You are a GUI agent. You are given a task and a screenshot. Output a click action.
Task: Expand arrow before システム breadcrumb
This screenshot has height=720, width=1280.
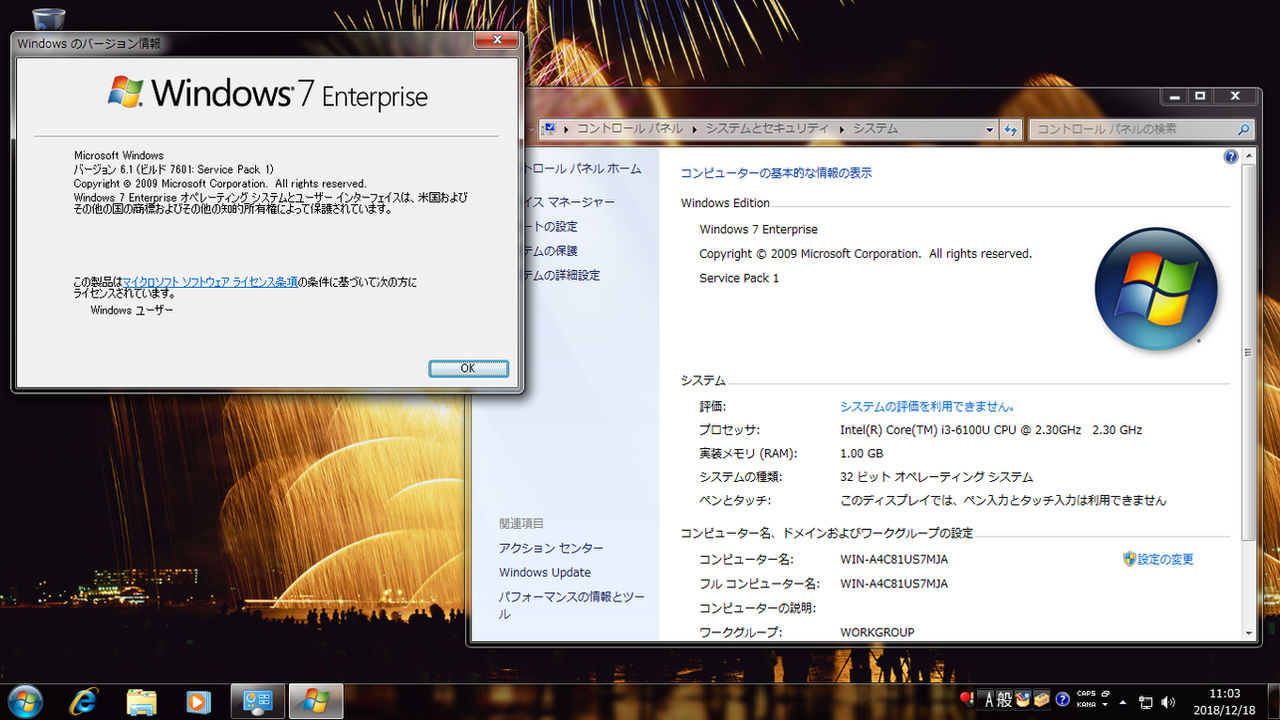[x=841, y=129]
